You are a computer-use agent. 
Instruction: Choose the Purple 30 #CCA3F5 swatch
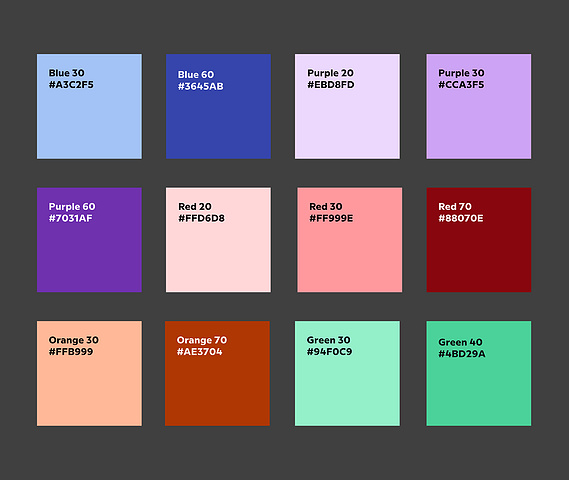[479, 106]
